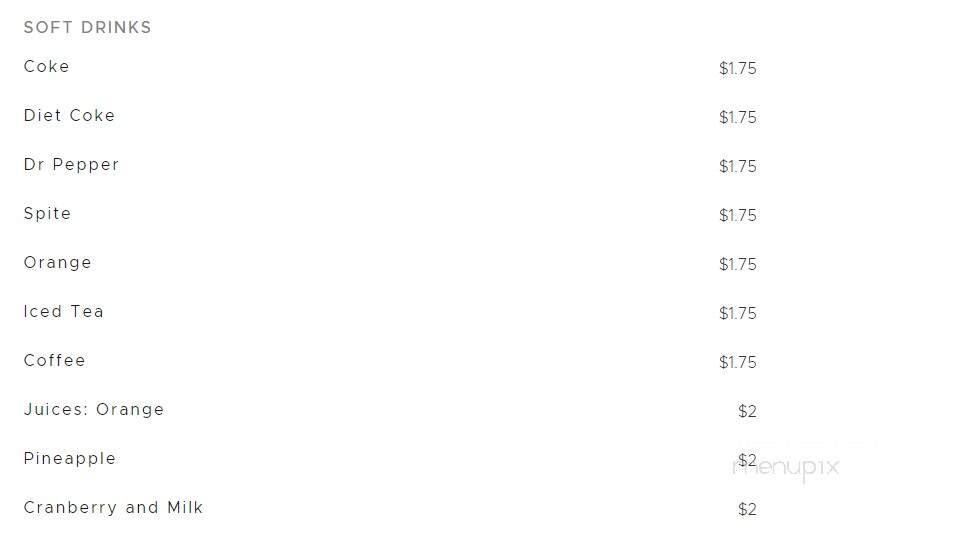Click the $2 price for Juices: Orange
Screen dimensions: 965x550
(x=747, y=412)
